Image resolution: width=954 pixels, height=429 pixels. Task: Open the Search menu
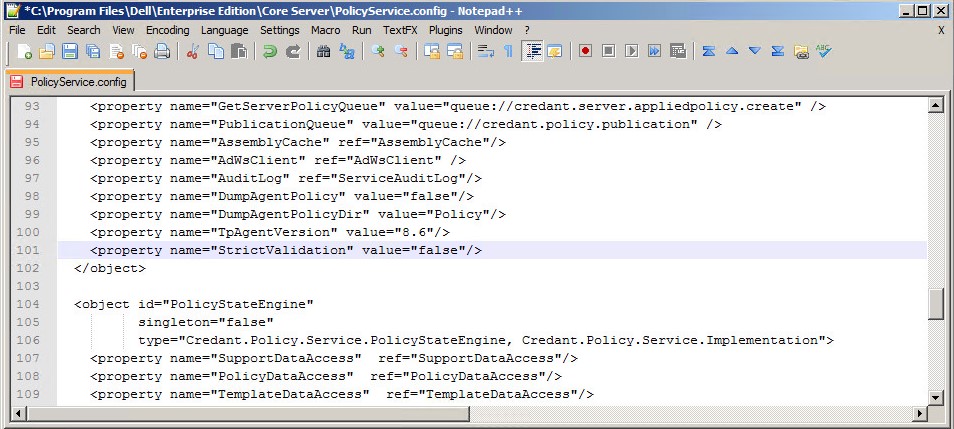click(x=83, y=30)
